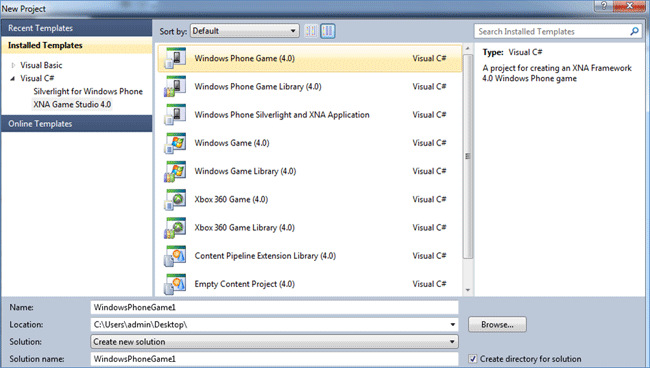The width and height of the screenshot is (650, 368).
Task: Open the Solution 'Create new solution' dropdown
Action: [x=274, y=342]
